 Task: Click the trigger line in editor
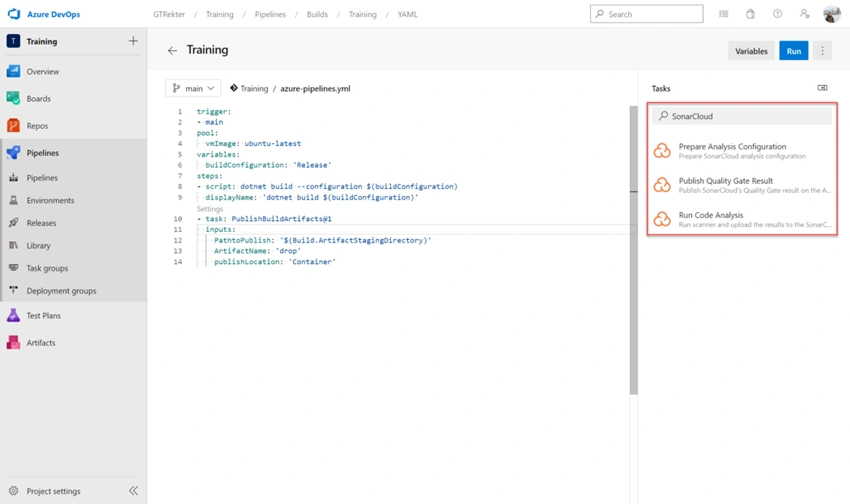pos(214,112)
